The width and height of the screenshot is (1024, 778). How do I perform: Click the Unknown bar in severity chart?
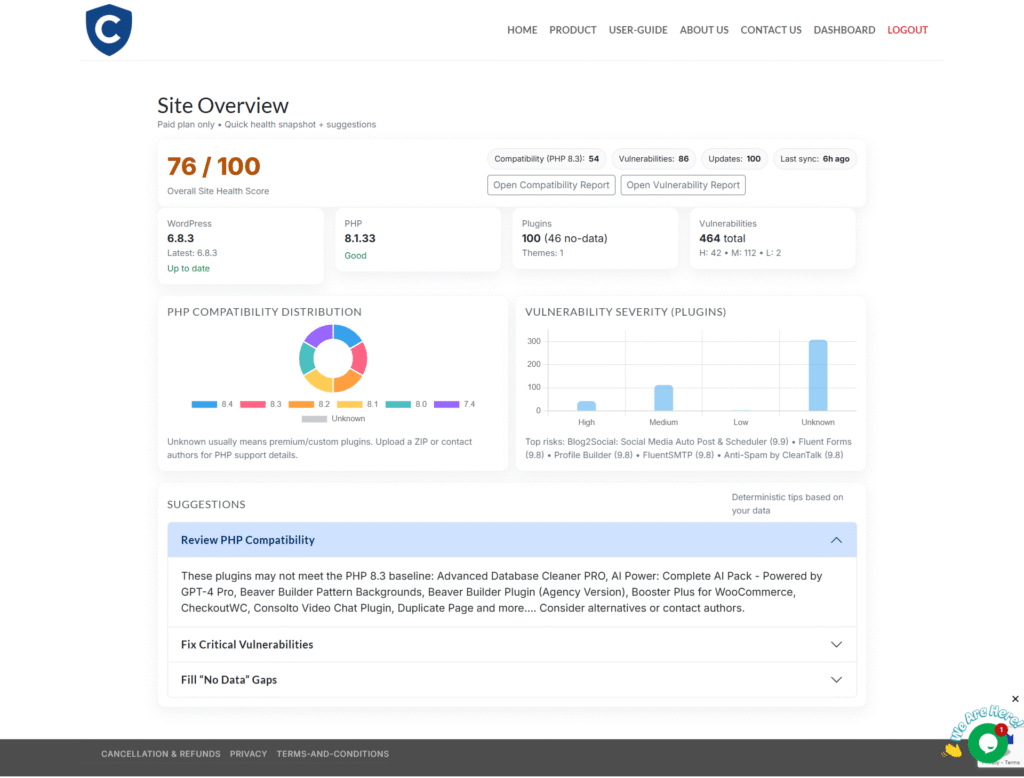[818, 375]
